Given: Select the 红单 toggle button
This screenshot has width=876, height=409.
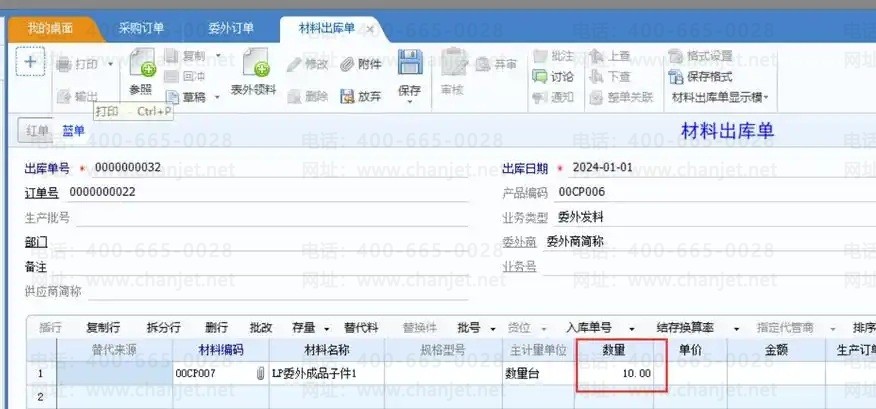Looking at the screenshot, I should (x=38, y=131).
